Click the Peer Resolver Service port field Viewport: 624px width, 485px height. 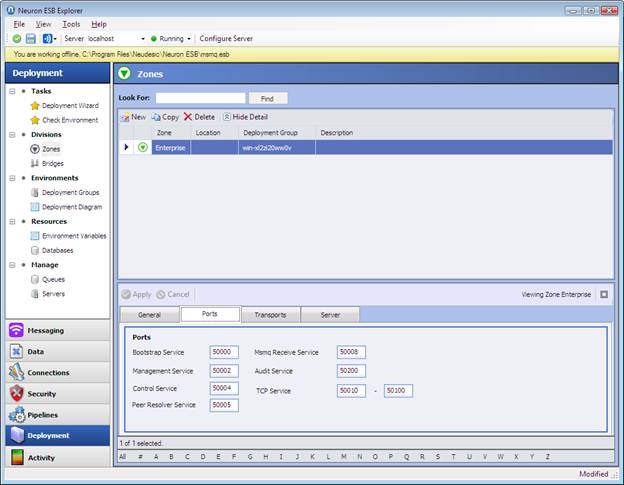(224, 405)
